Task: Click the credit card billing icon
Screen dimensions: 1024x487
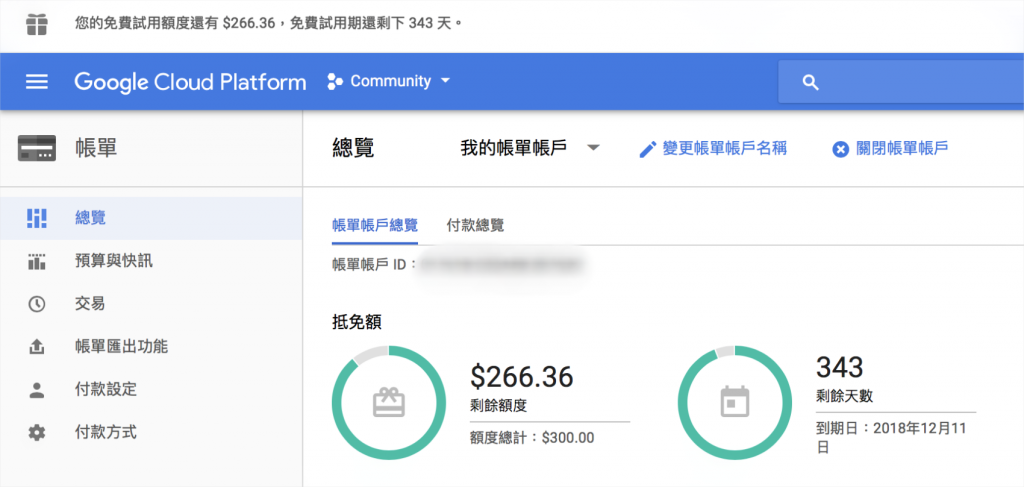Action: pyautogui.click(x=37, y=149)
